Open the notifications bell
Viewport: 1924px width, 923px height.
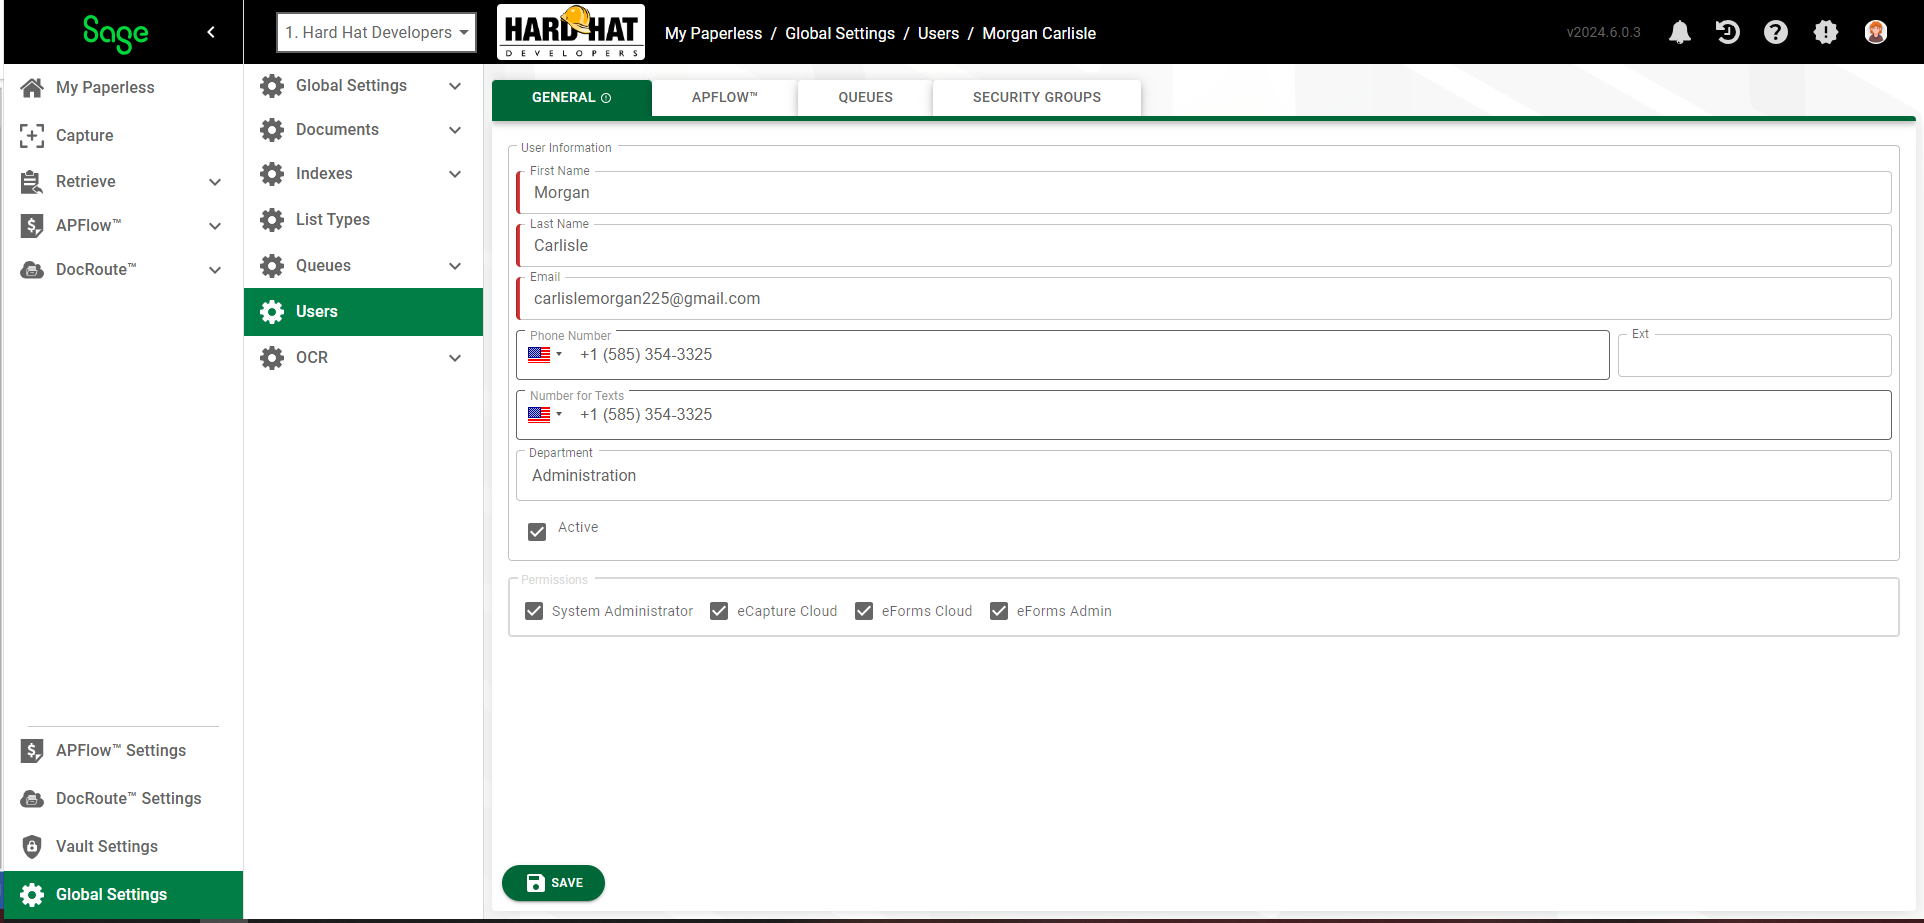1680,32
